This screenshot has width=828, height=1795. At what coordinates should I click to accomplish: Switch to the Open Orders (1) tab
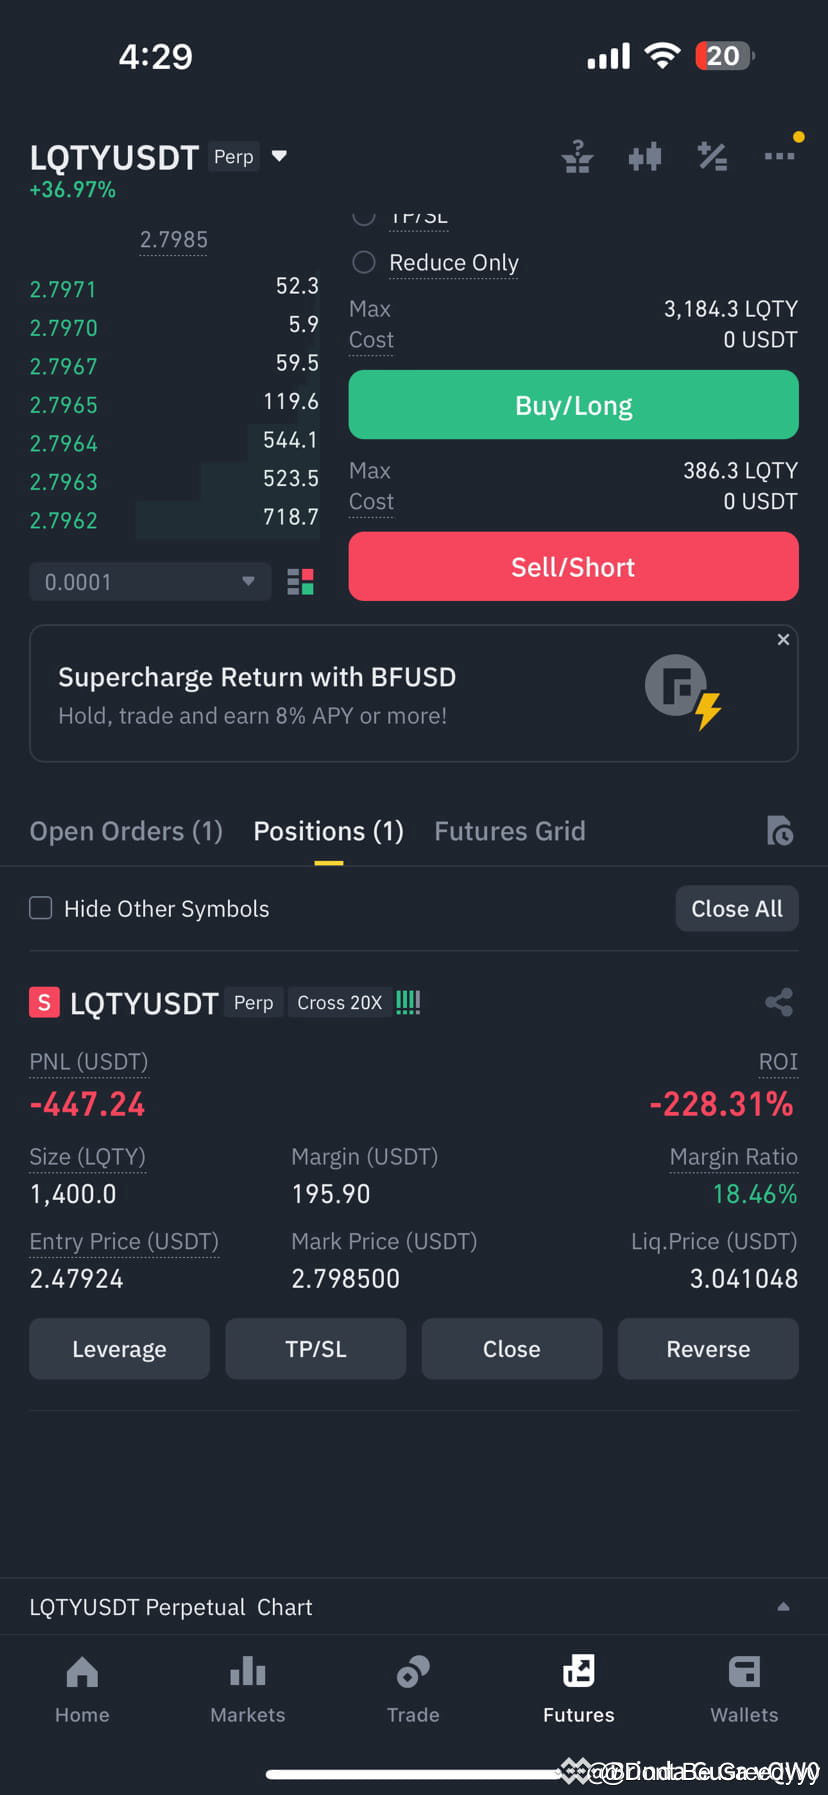pyautogui.click(x=126, y=831)
